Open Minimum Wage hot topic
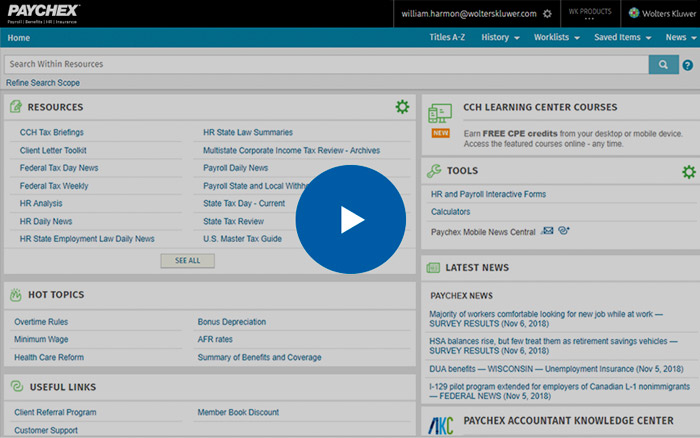The width and height of the screenshot is (700, 438). tap(41, 339)
